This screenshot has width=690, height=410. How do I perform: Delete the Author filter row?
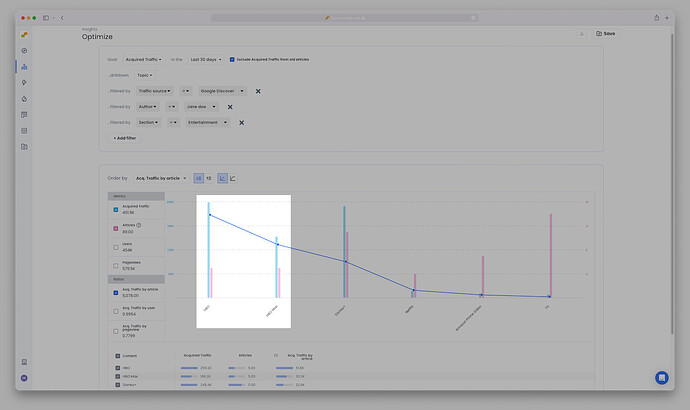tap(230, 107)
